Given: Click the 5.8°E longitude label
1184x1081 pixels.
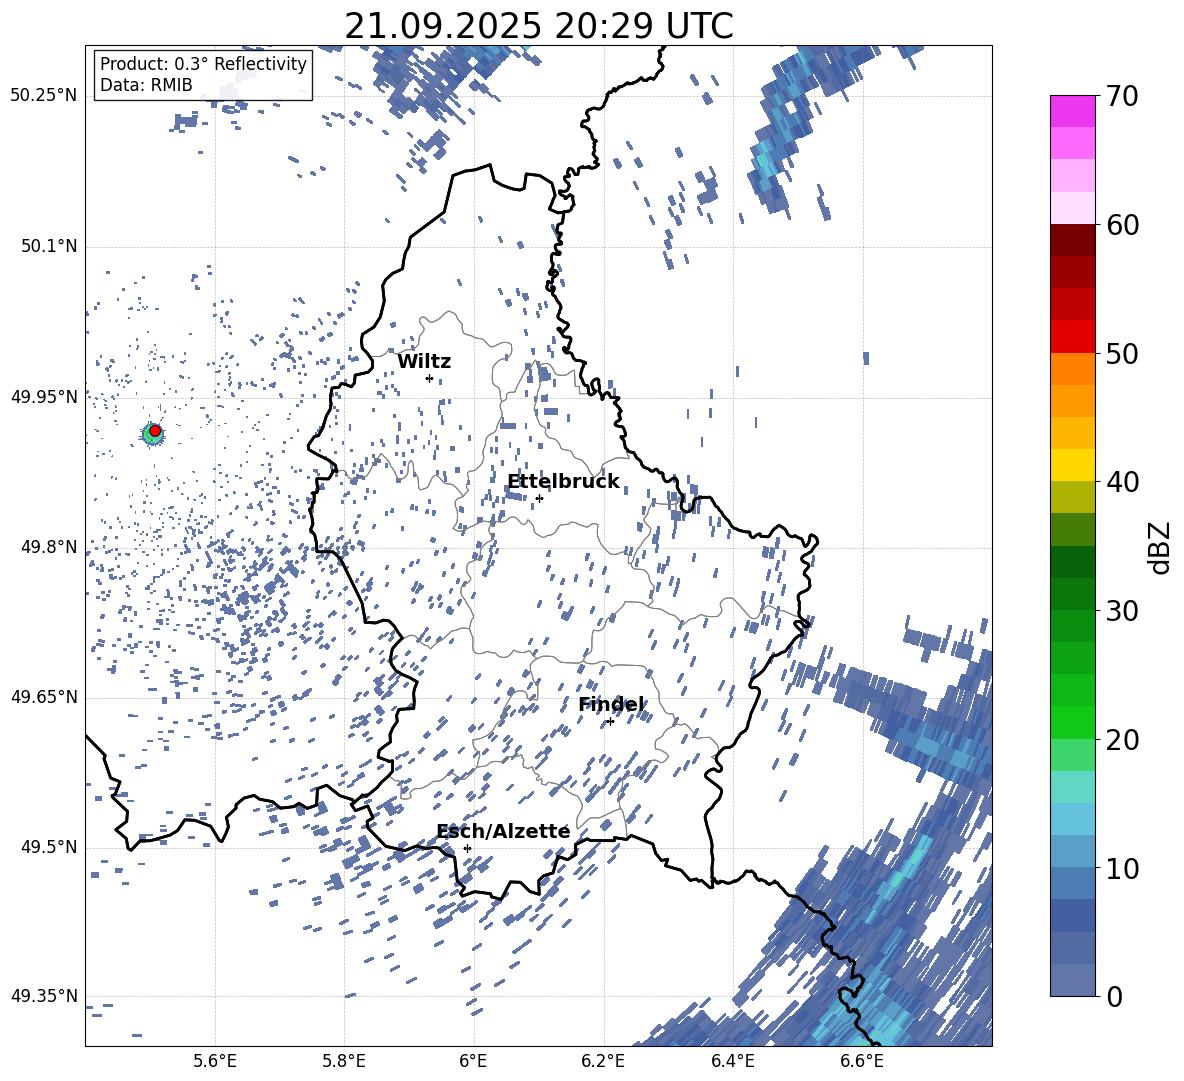Looking at the screenshot, I should [344, 1061].
